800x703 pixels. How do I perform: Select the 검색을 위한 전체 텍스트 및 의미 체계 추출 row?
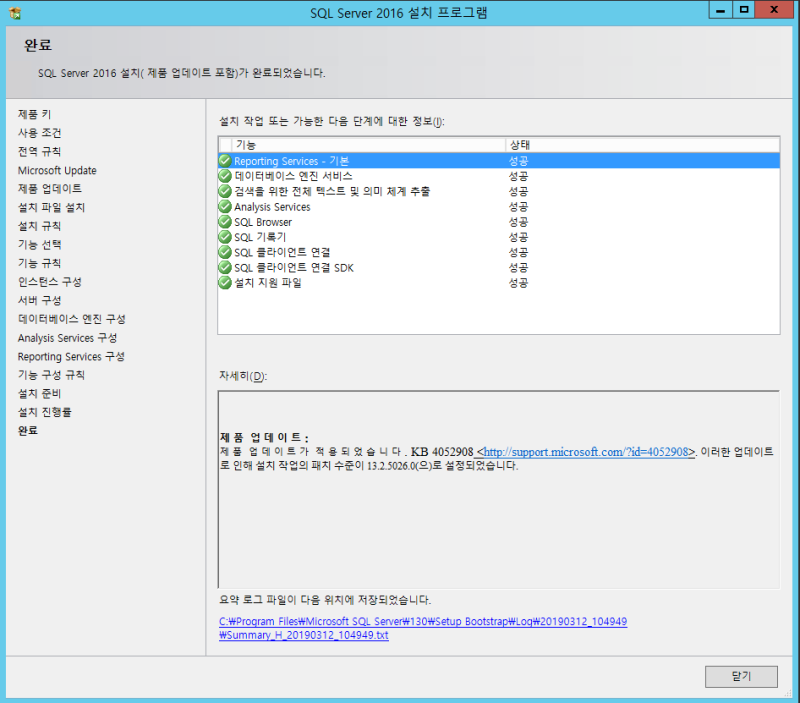tap(332, 192)
